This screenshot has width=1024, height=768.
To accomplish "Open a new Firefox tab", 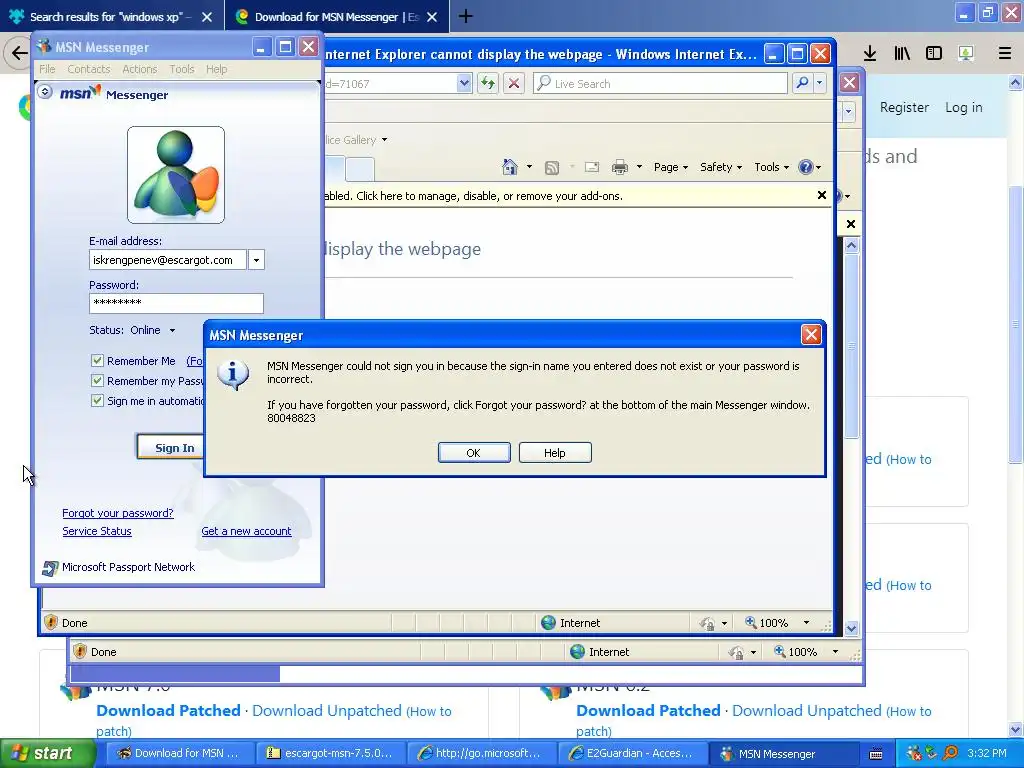I will pos(466,16).
